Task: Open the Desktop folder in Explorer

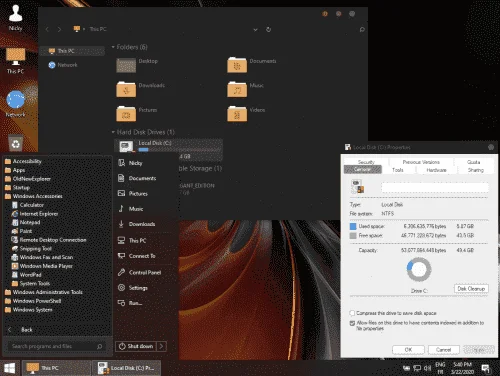Action: [137, 64]
